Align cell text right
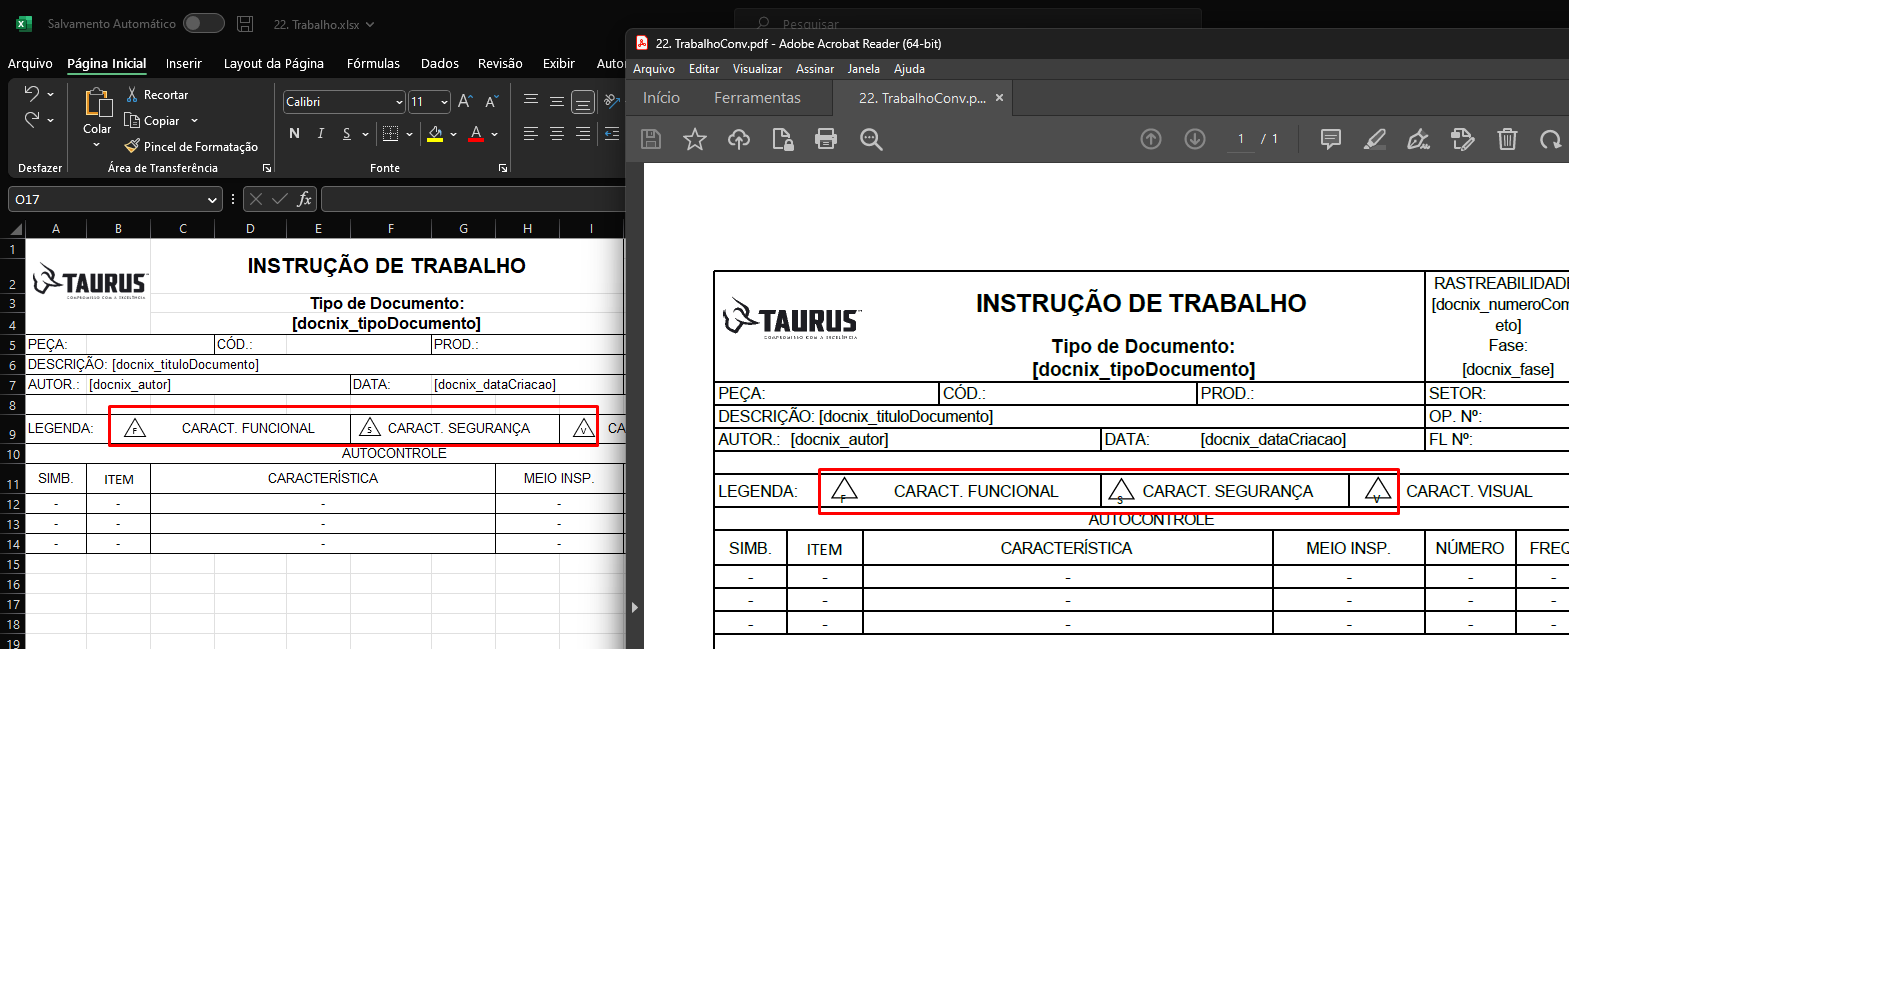The height and width of the screenshot is (1006, 1892). coord(583,133)
